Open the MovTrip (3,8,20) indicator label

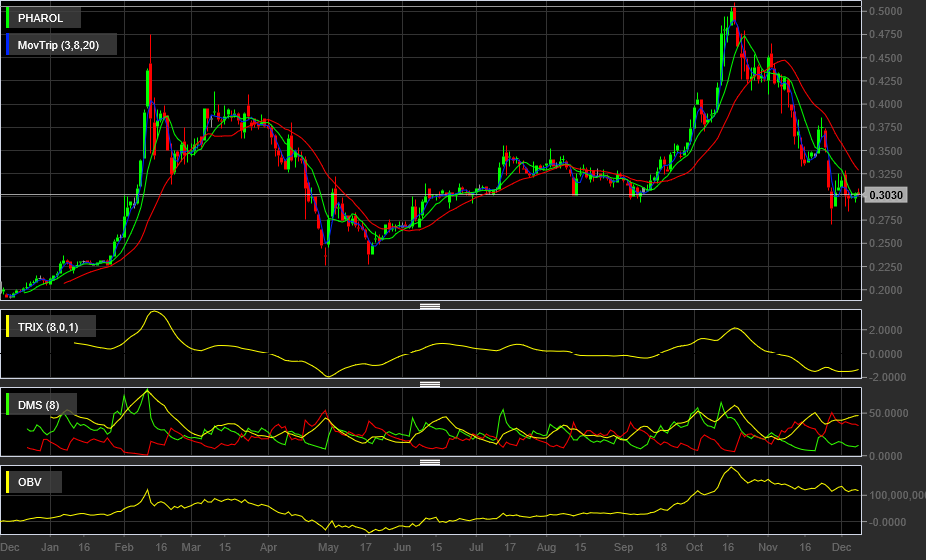pyautogui.click(x=58, y=45)
